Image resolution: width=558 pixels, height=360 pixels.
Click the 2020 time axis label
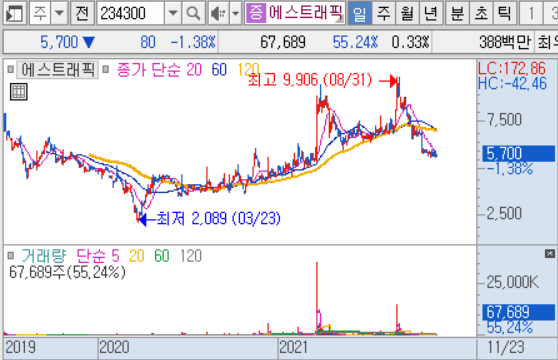pyautogui.click(x=114, y=347)
